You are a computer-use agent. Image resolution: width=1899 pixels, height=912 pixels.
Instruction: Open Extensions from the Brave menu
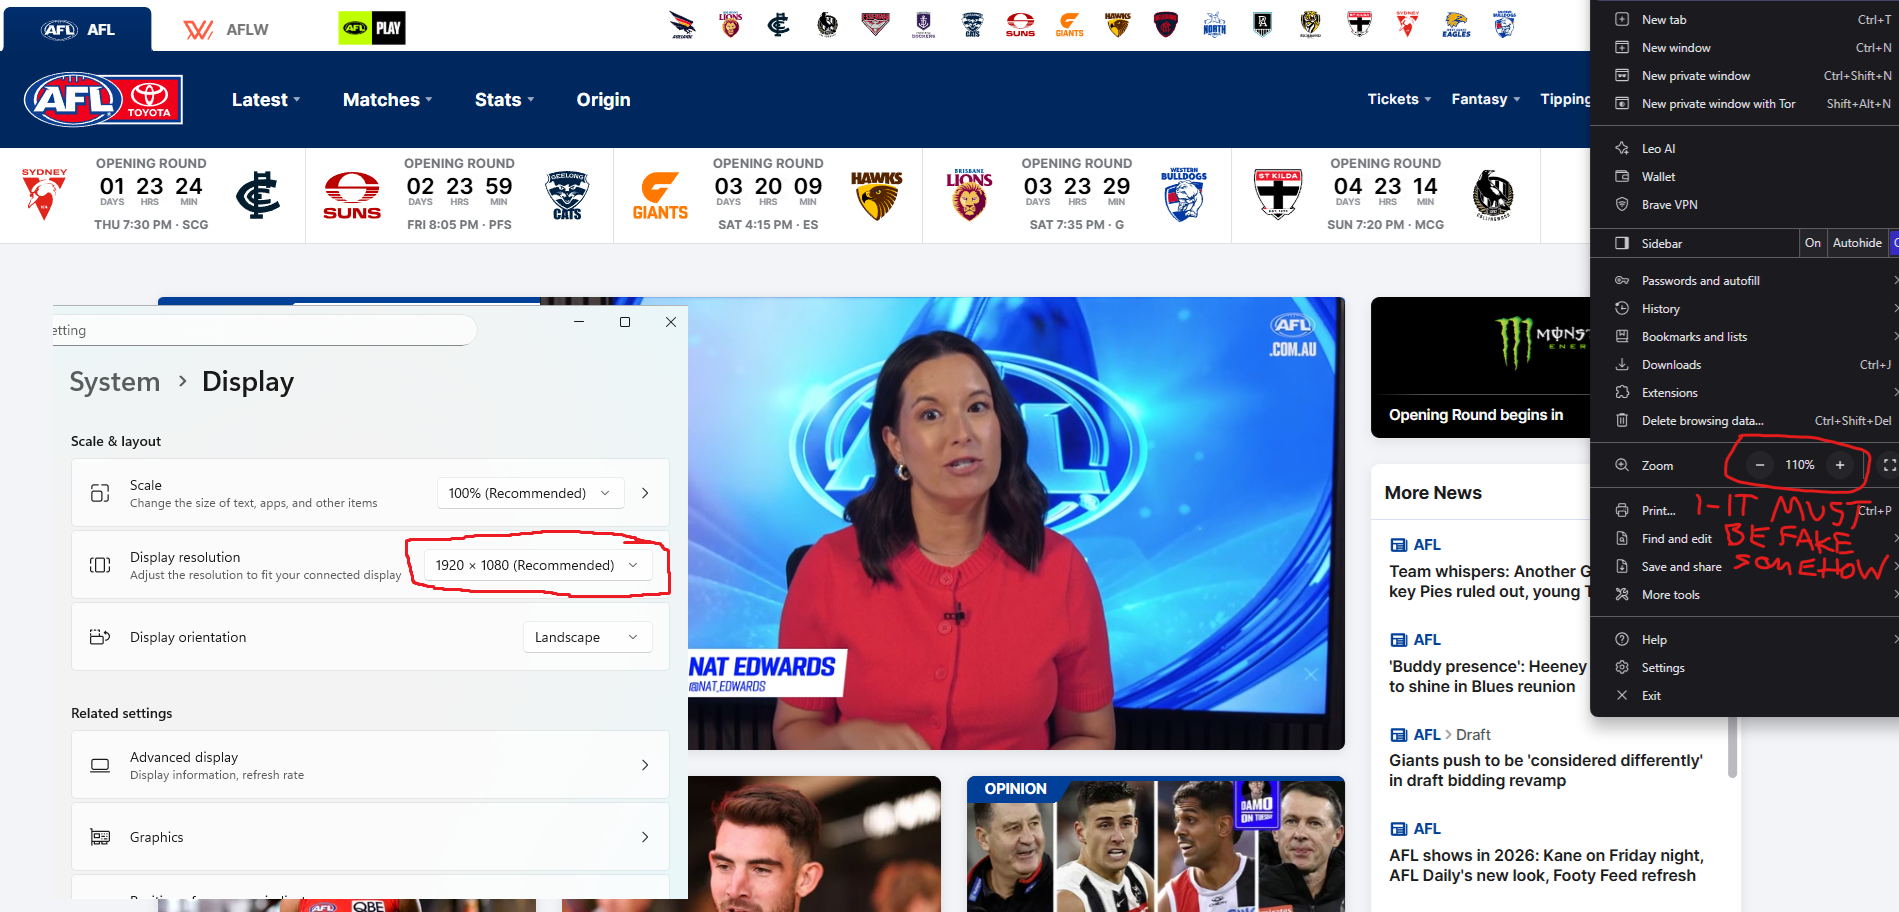pyautogui.click(x=1744, y=393)
